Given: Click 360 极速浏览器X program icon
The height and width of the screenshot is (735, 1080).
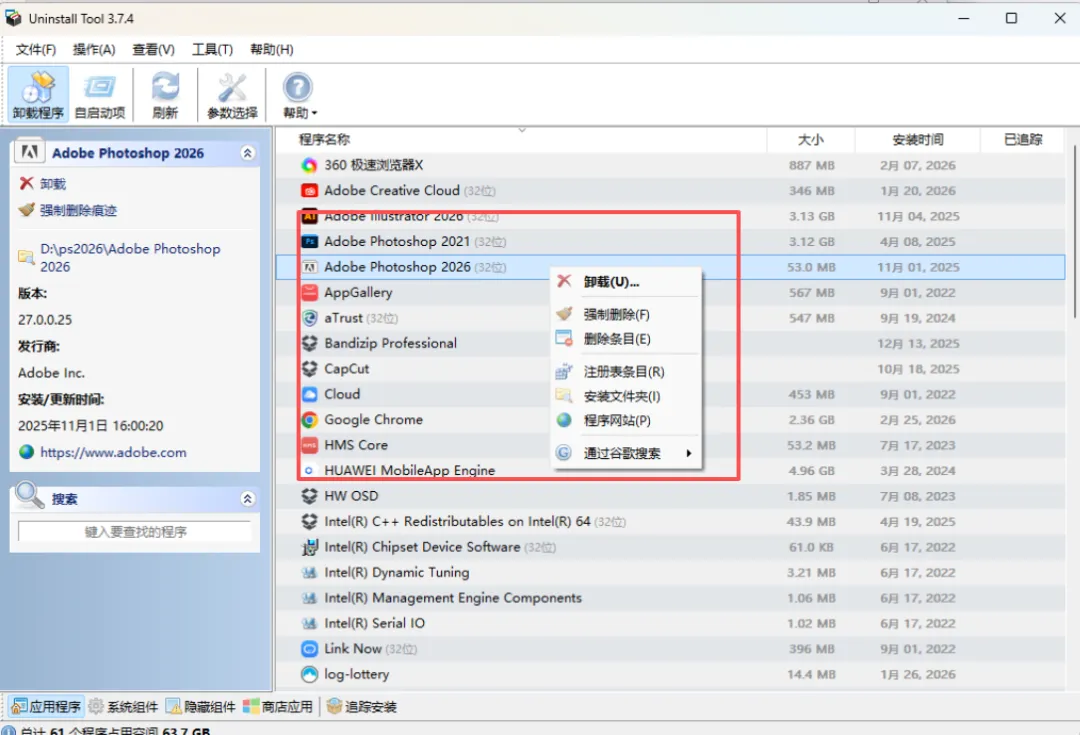Looking at the screenshot, I should [309, 165].
